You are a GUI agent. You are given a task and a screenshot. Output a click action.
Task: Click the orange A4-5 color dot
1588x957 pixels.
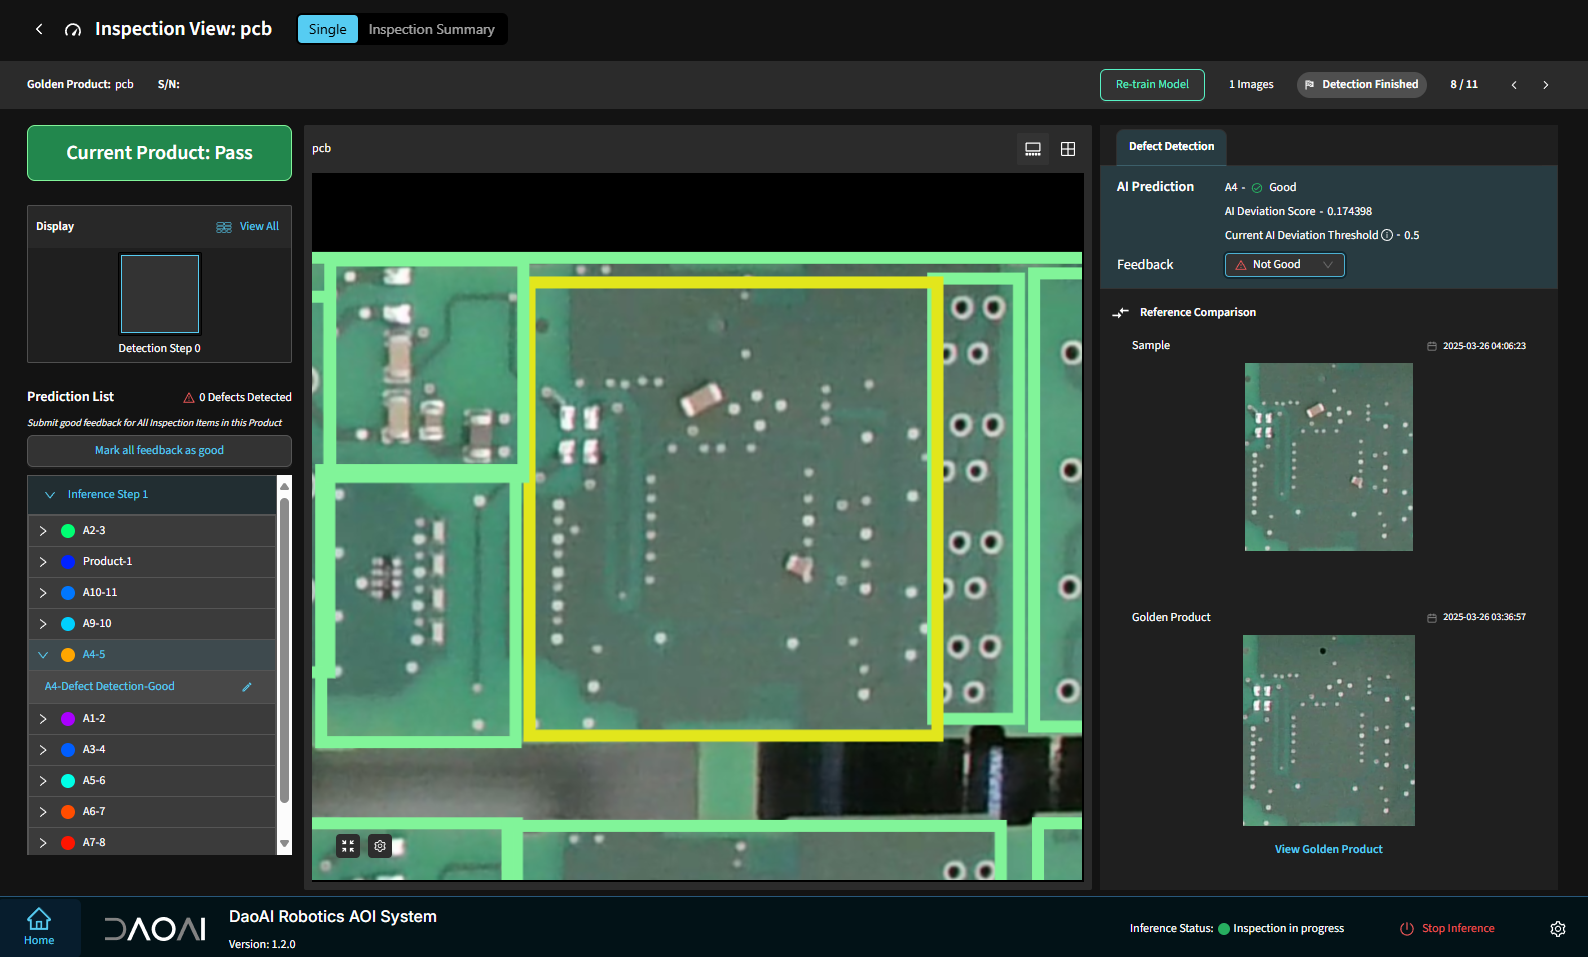point(68,655)
